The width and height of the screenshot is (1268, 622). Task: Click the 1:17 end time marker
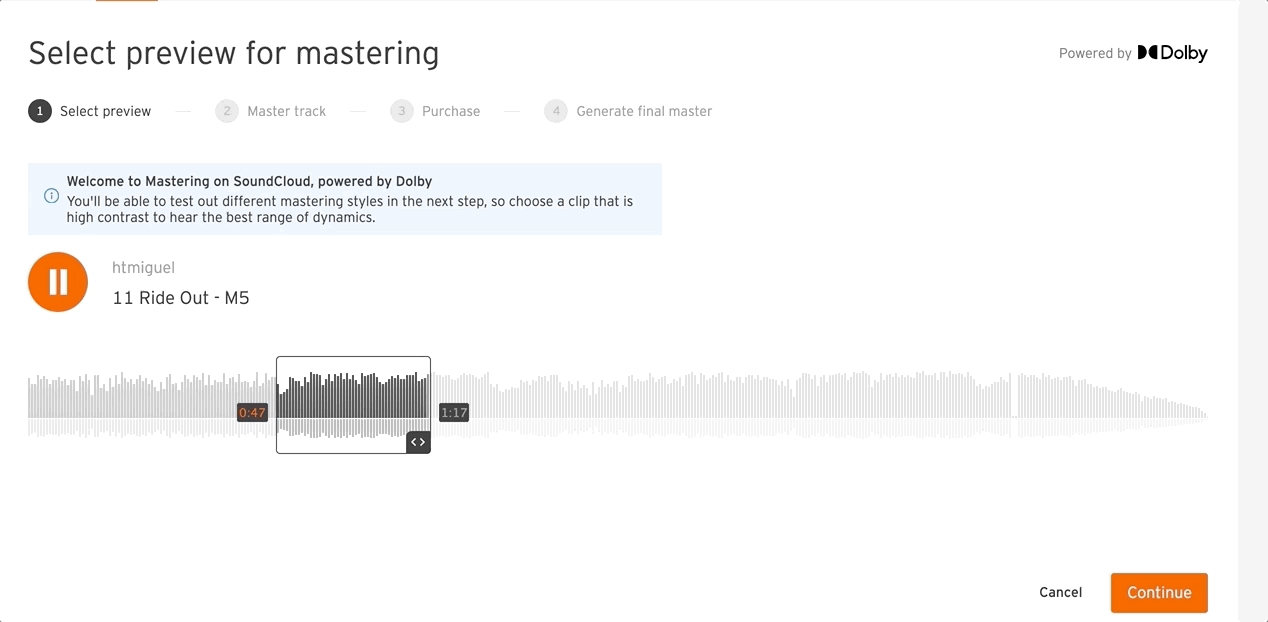coord(454,413)
